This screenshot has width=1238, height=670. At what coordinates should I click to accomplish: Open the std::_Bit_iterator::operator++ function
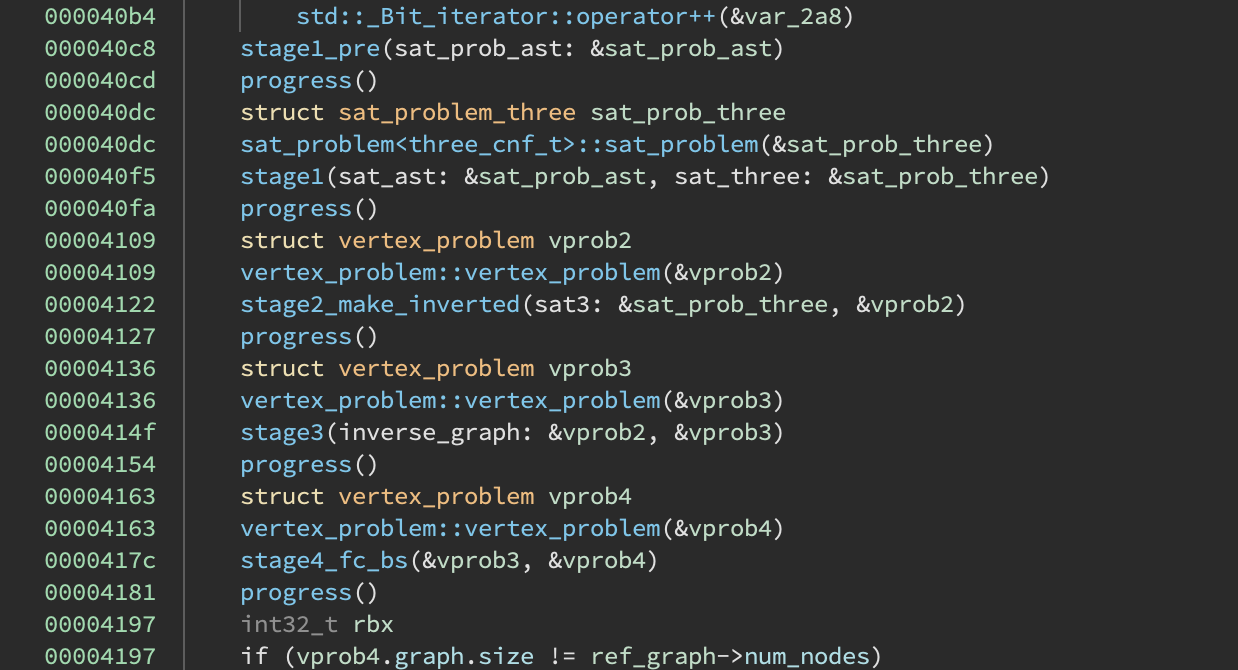(506, 16)
